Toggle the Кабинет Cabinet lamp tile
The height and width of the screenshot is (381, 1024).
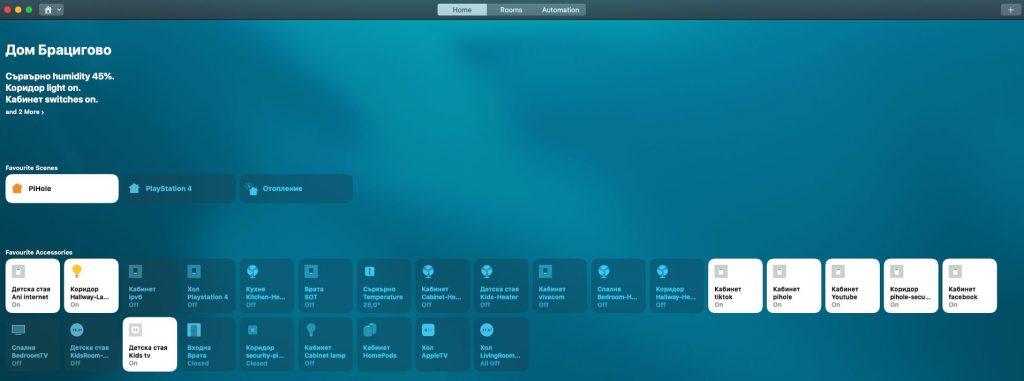click(x=326, y=344)
